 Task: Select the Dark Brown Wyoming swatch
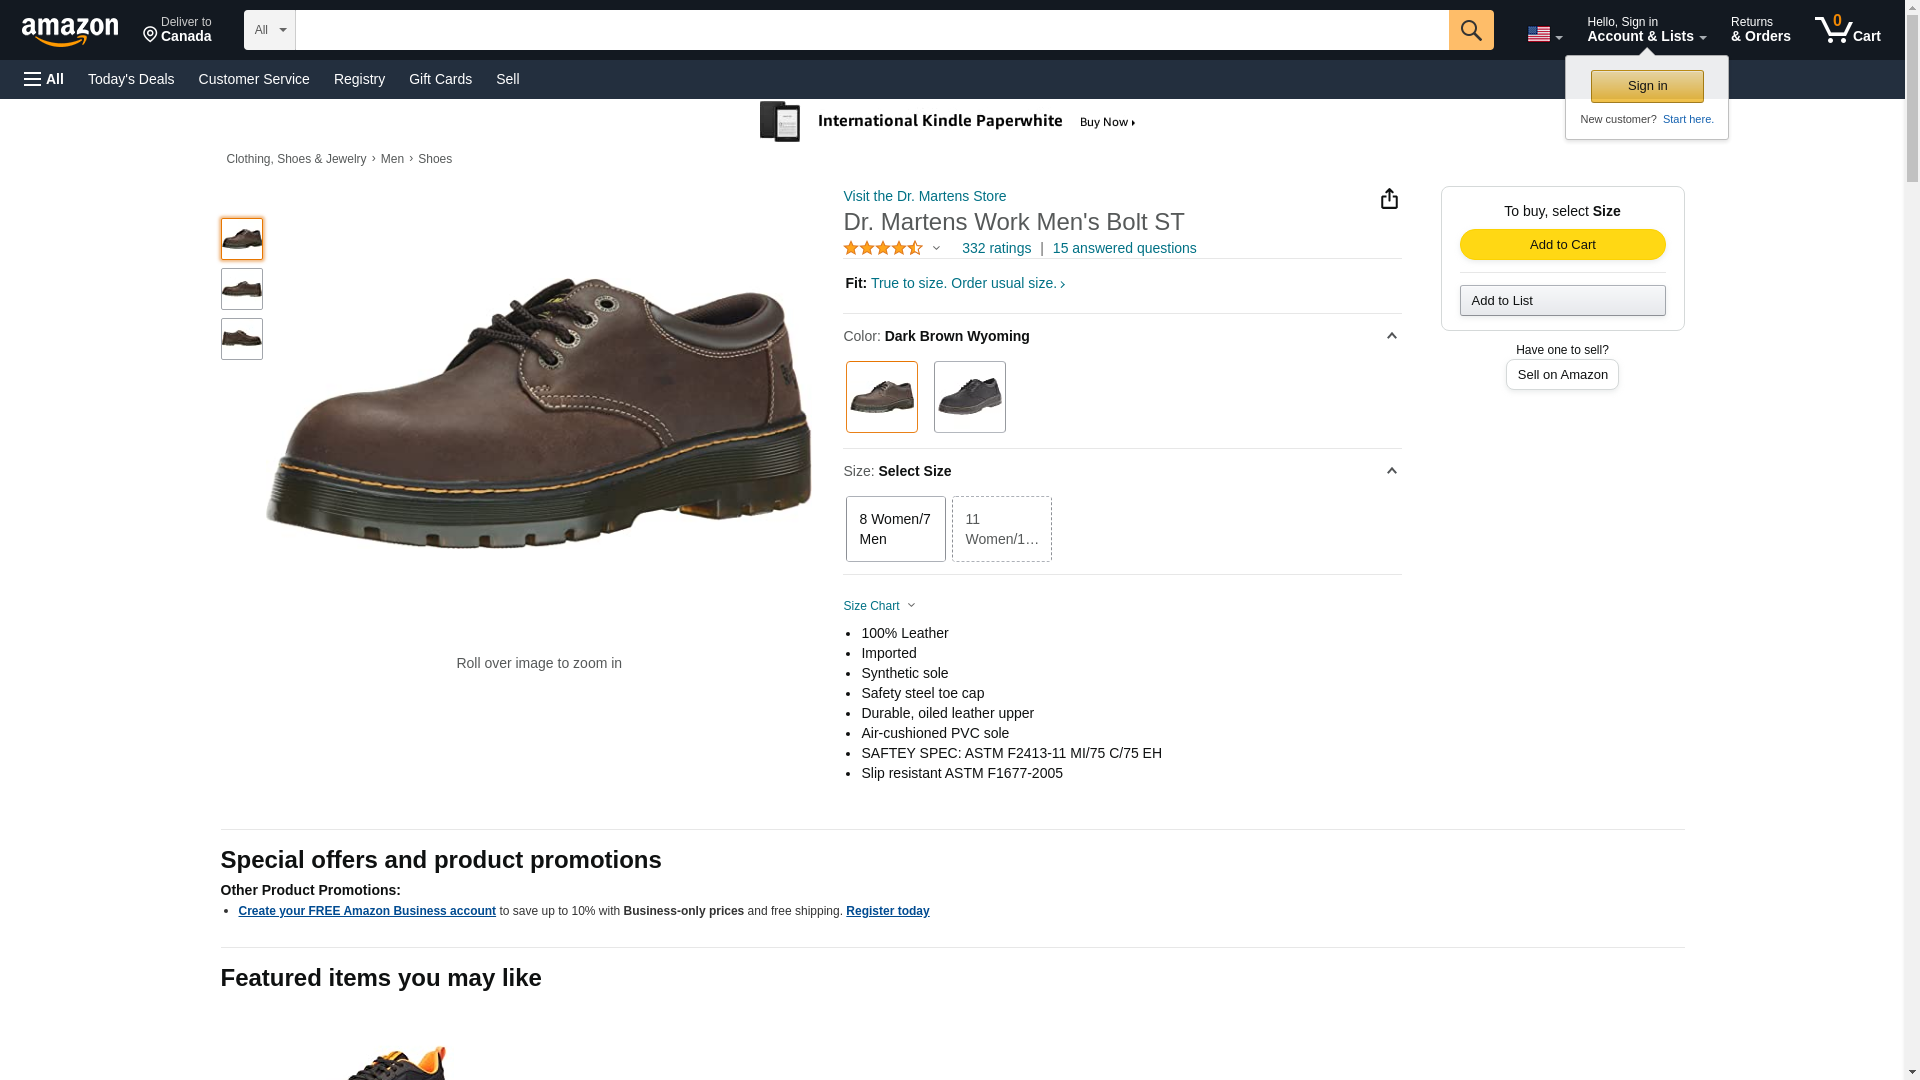[881, 397]
